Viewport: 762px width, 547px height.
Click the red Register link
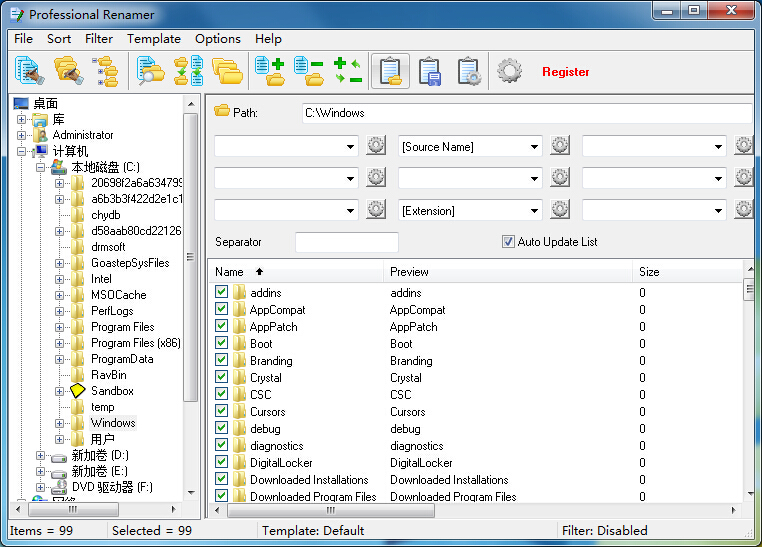[x=566, y=72]
